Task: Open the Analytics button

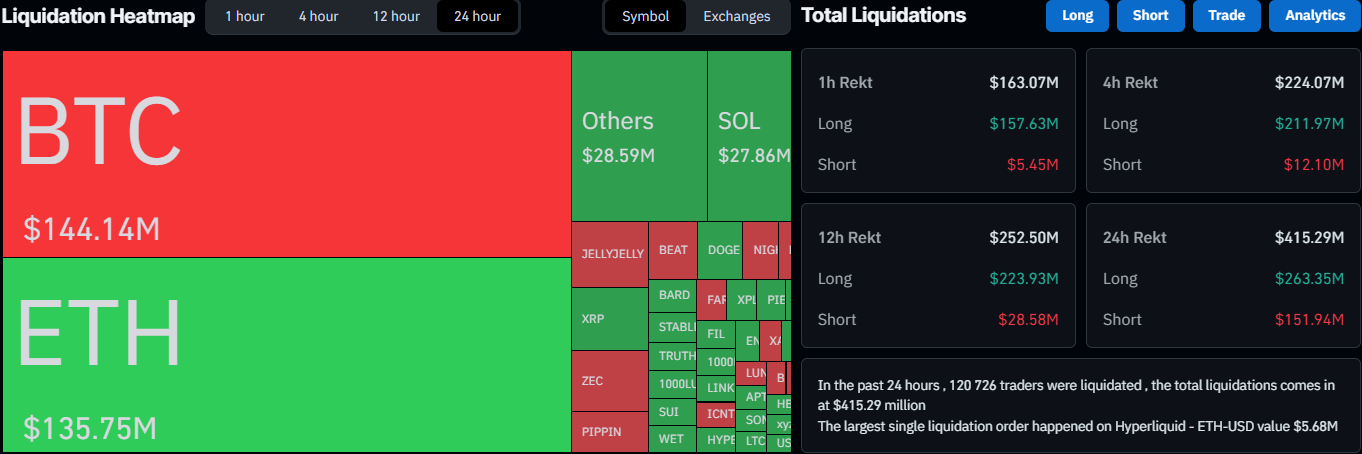Action: (1315, 16)
